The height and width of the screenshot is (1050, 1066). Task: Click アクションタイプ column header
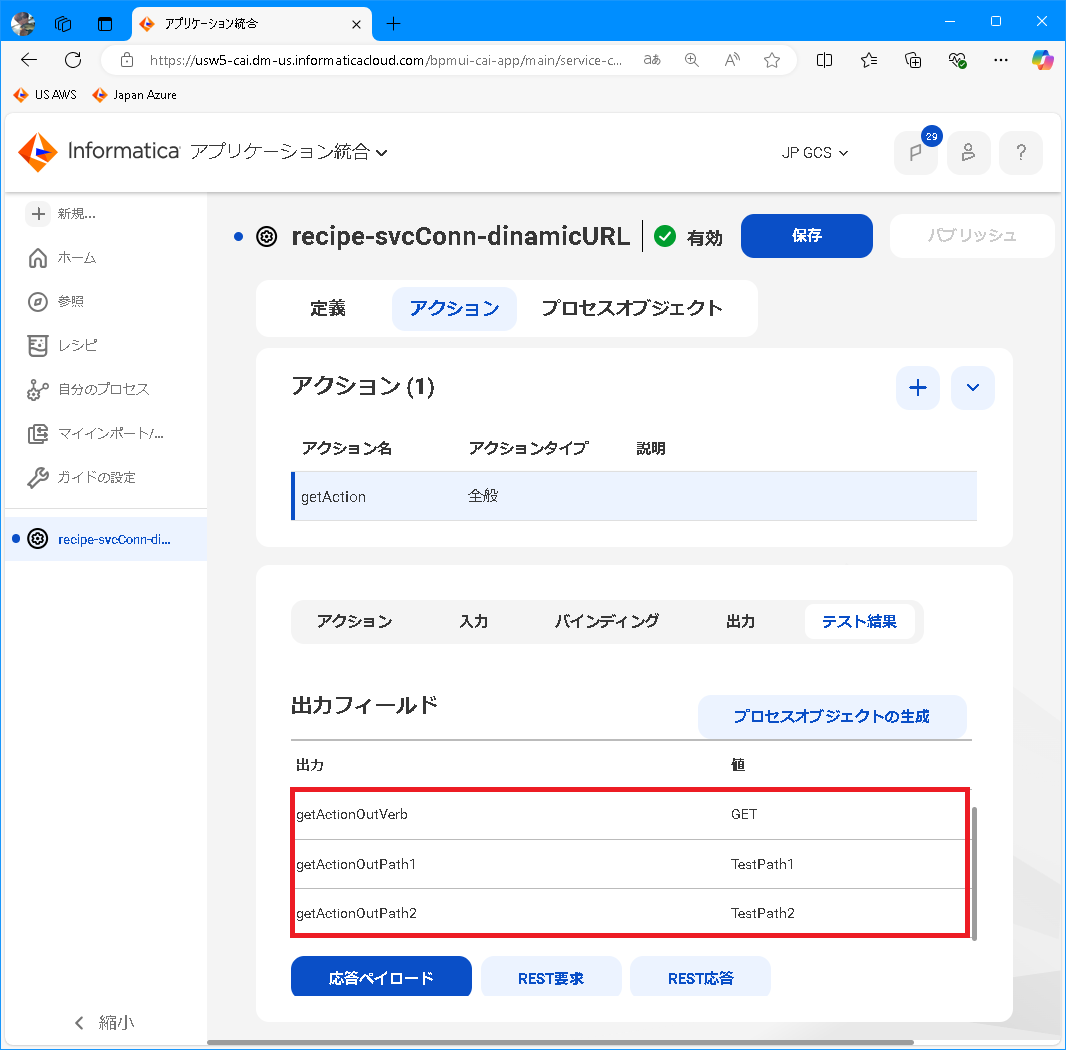pos(528,449)
